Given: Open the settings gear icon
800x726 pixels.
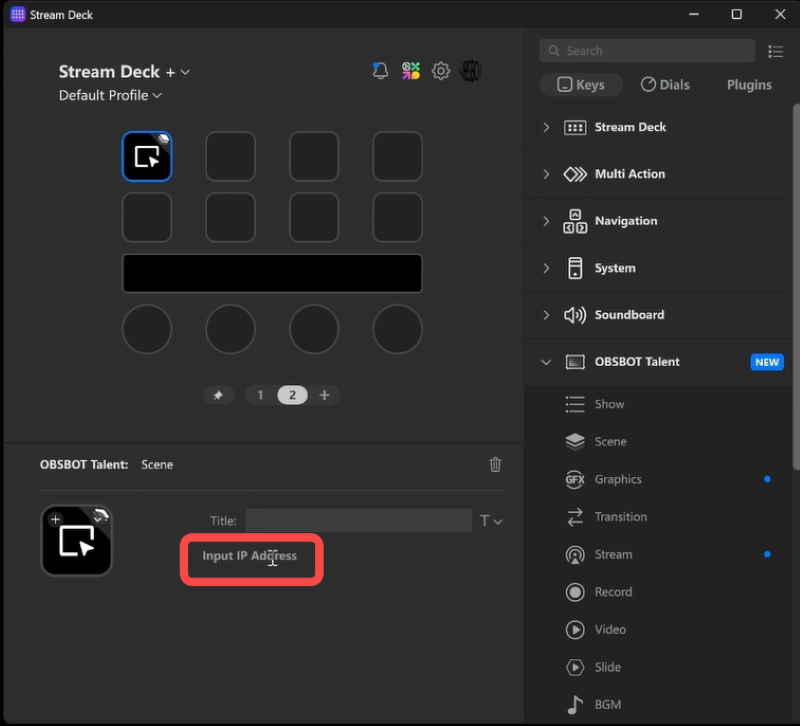Looking at the screenshot, I should [x=440, y=71].
